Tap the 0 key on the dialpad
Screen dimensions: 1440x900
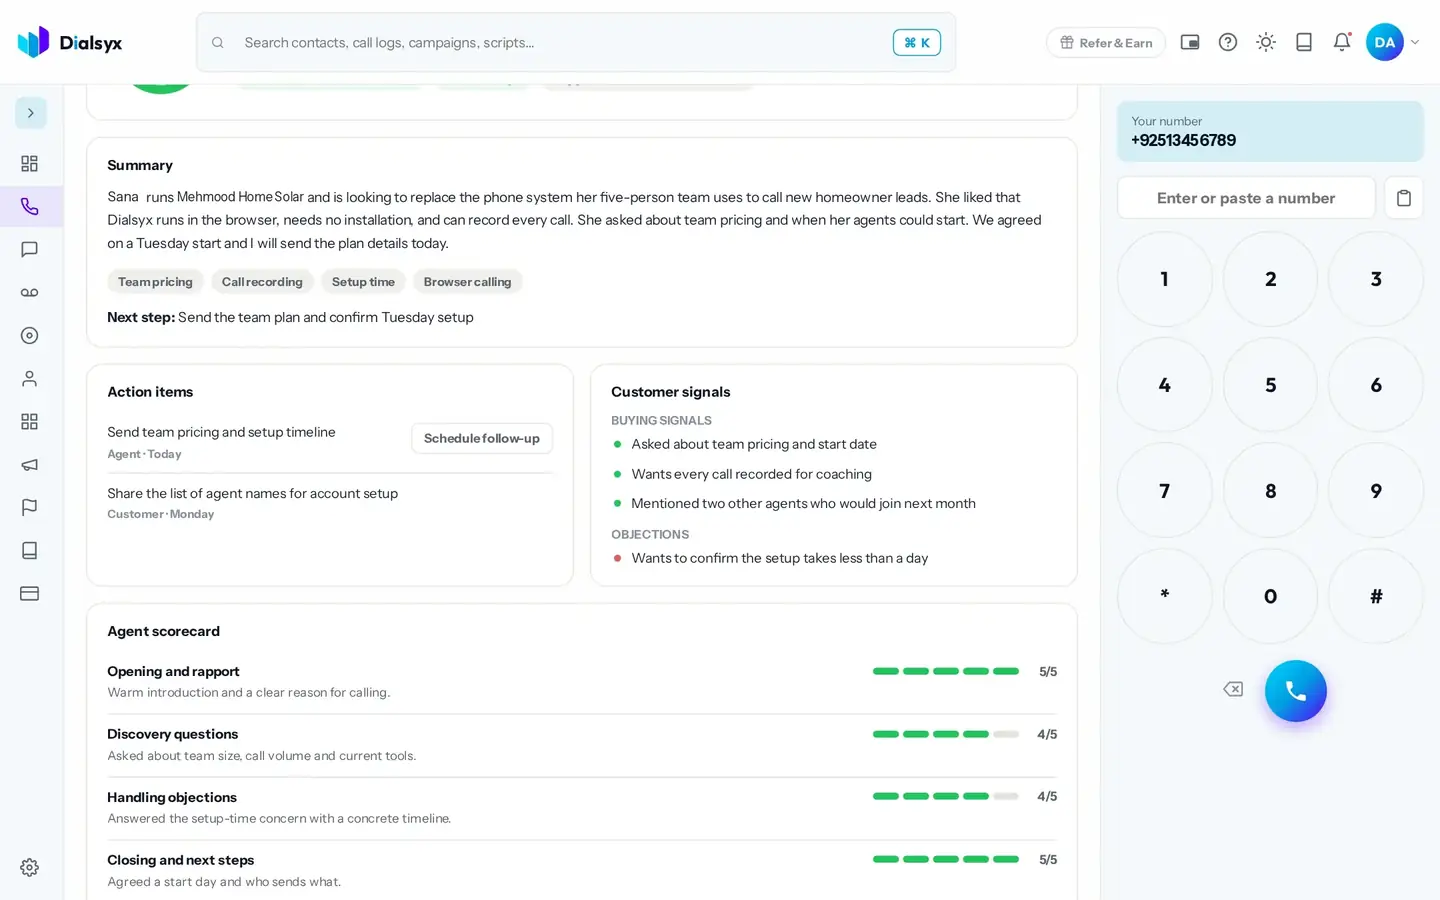1271,597
